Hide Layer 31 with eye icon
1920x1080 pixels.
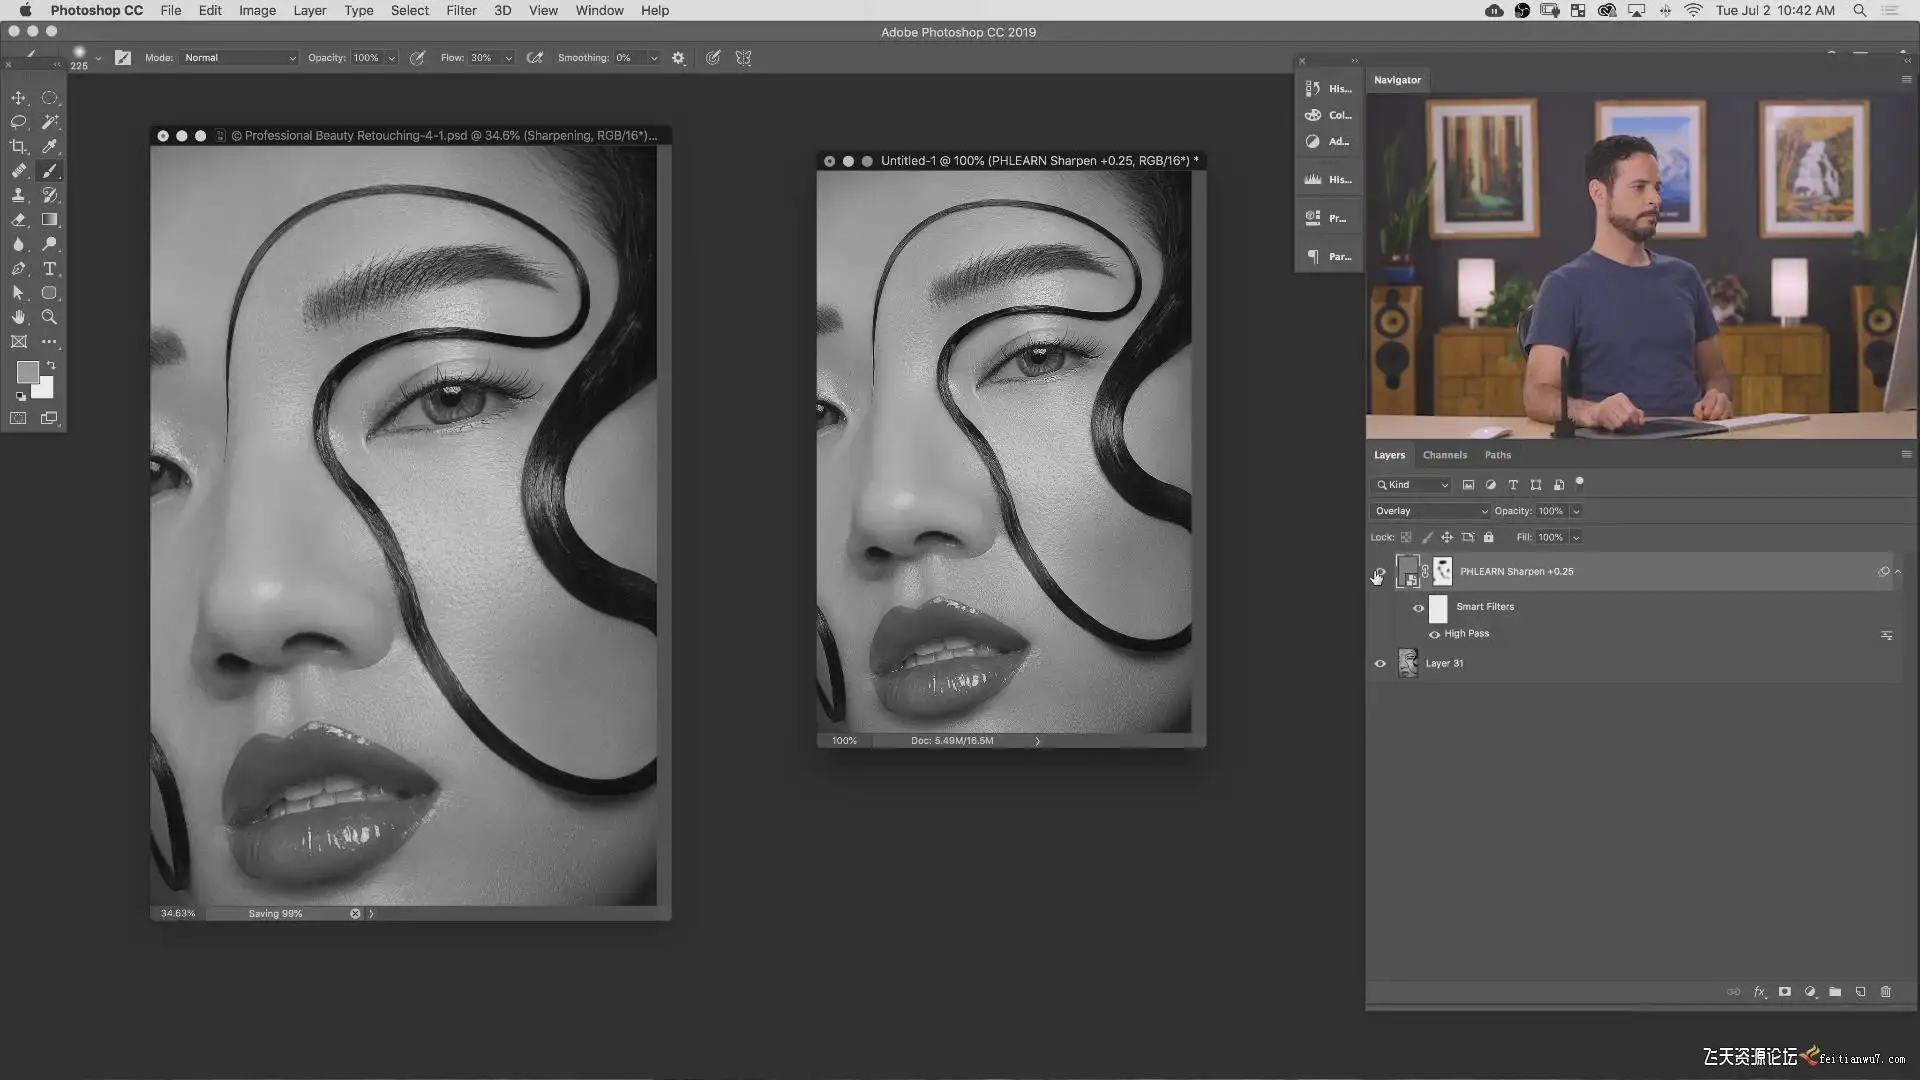click(x=1380, y=663)
